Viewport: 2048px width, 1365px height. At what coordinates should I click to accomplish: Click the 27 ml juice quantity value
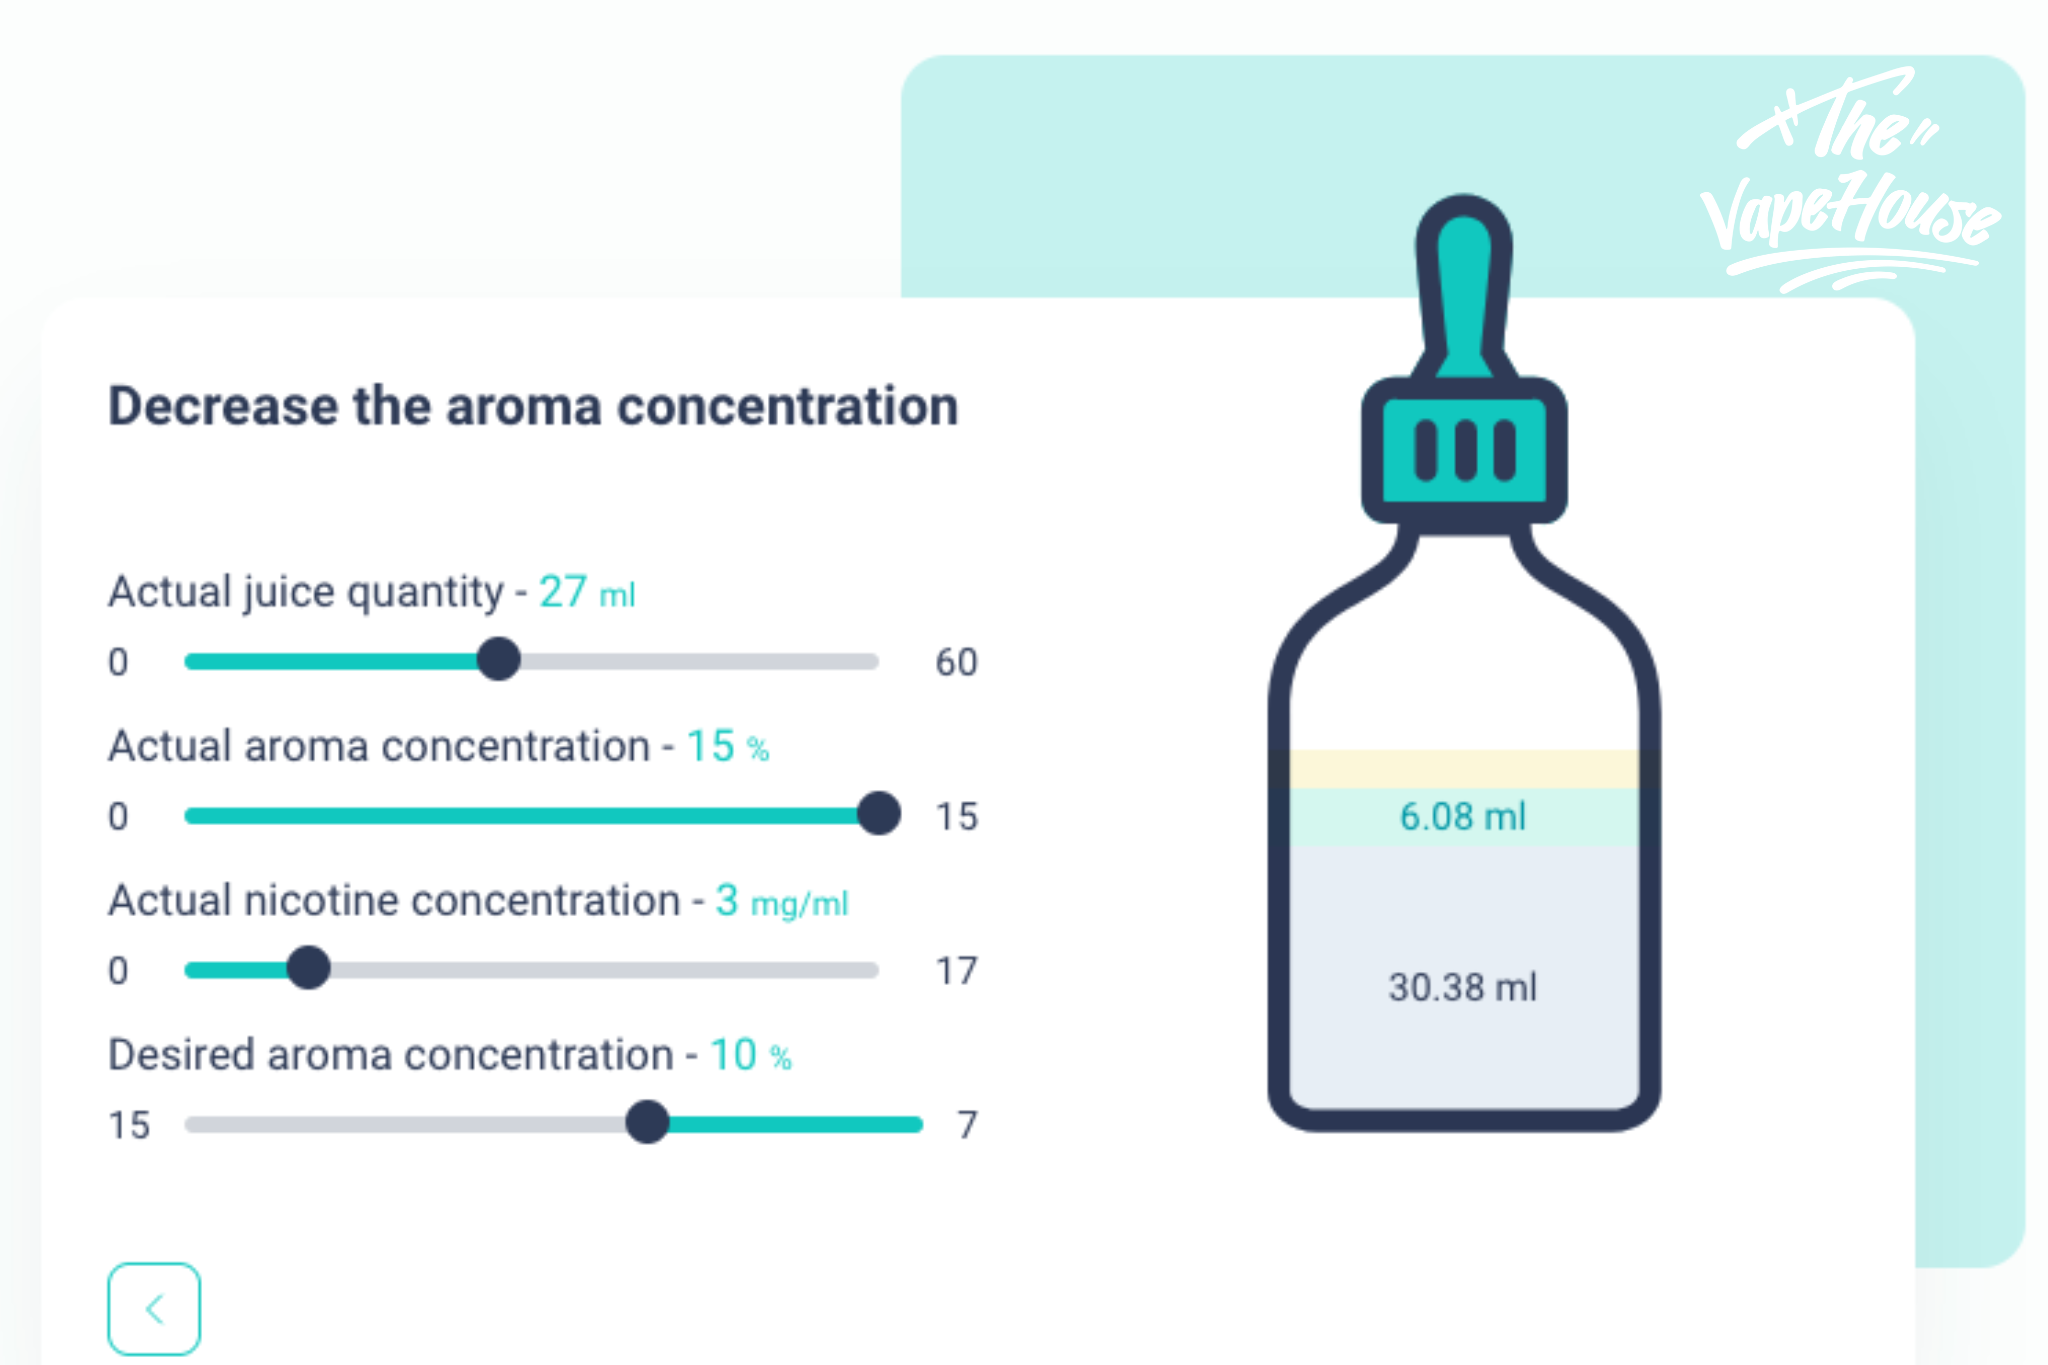point(587,592)
